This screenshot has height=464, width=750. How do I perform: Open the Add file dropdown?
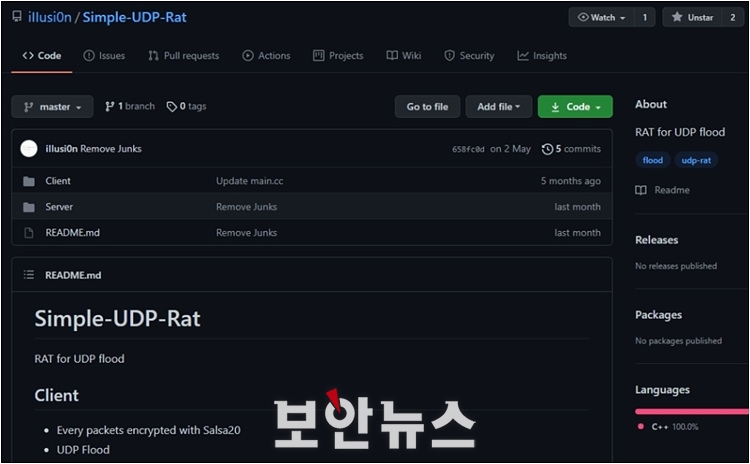point(498,107)
